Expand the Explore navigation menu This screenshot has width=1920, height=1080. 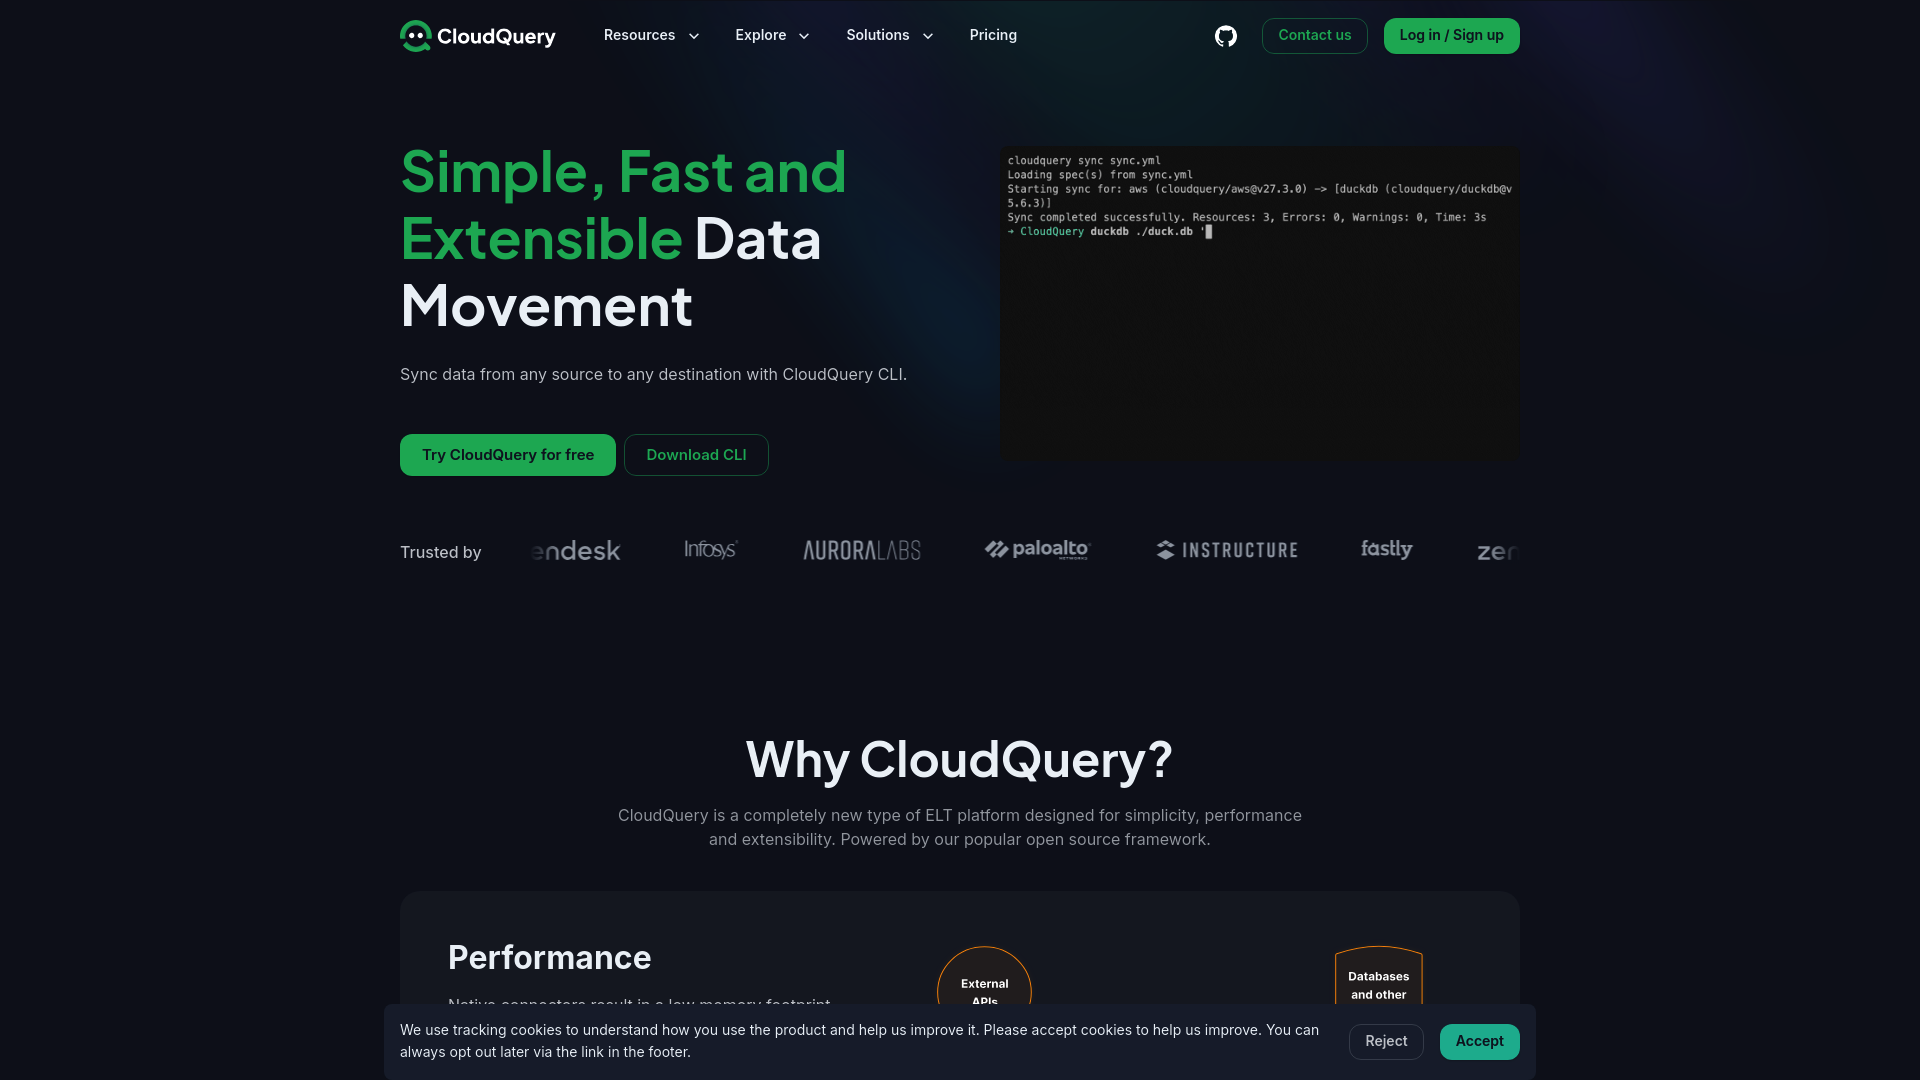point(771,36)
